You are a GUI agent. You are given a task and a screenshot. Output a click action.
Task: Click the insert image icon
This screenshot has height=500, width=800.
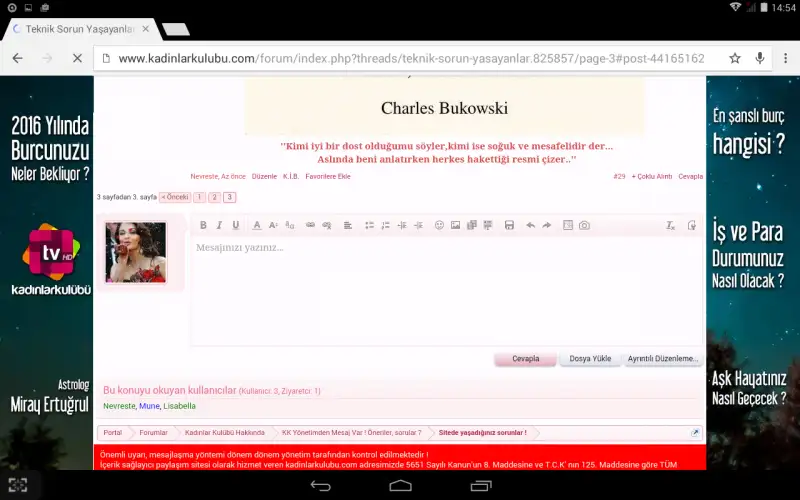[455, 226]
